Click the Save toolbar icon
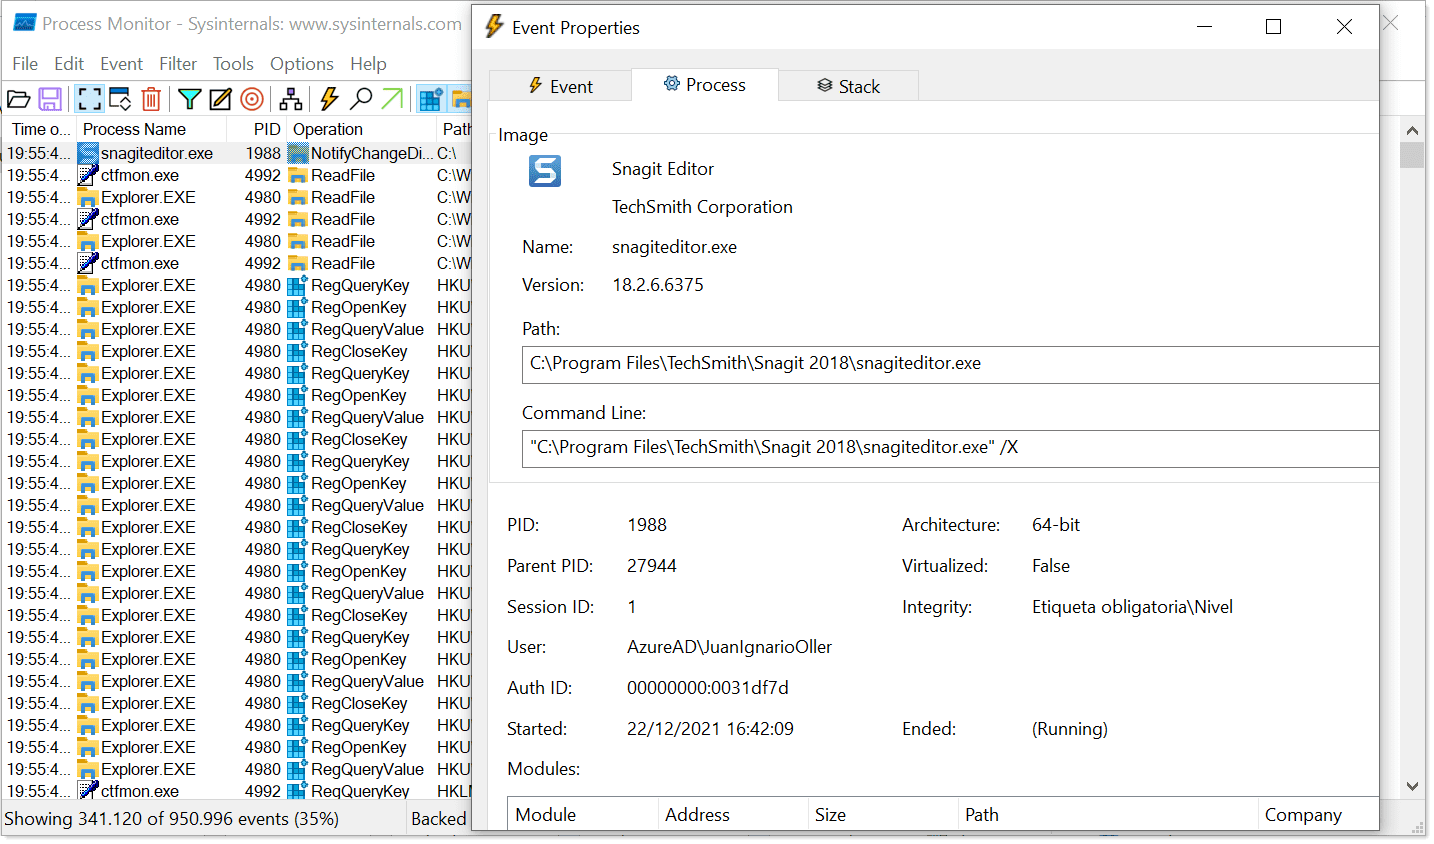1434x844 pixels. (50, 99)
